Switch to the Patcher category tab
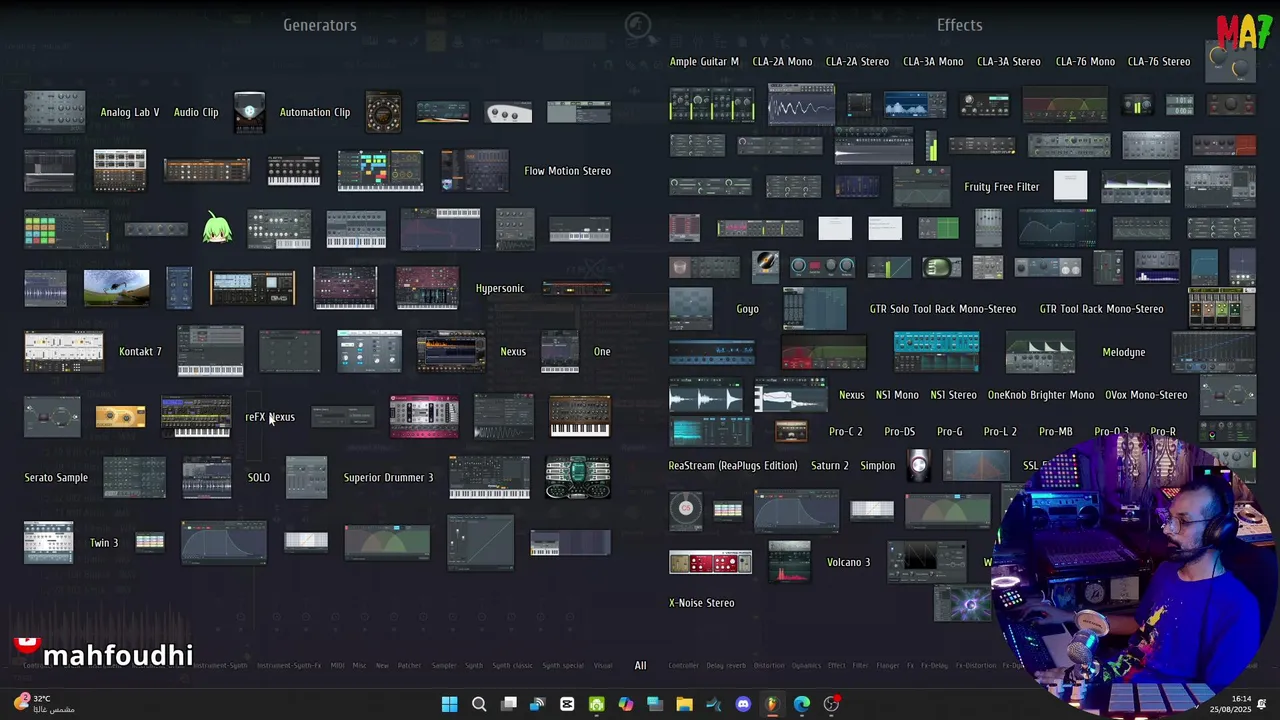This screenshot has width=1280, height=720. pyautogui.click(x=409, y=666)
